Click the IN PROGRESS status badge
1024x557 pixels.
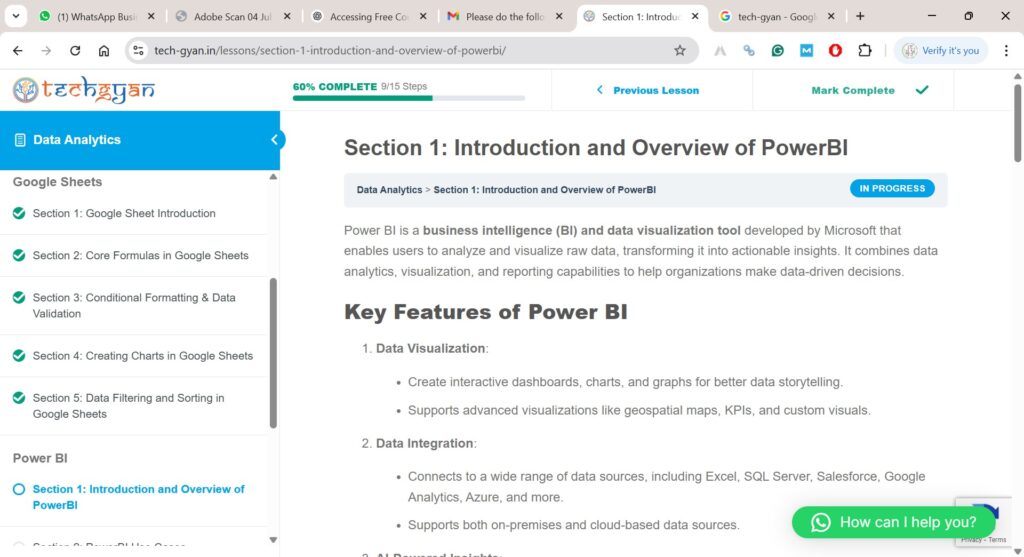tap(892, 188)
